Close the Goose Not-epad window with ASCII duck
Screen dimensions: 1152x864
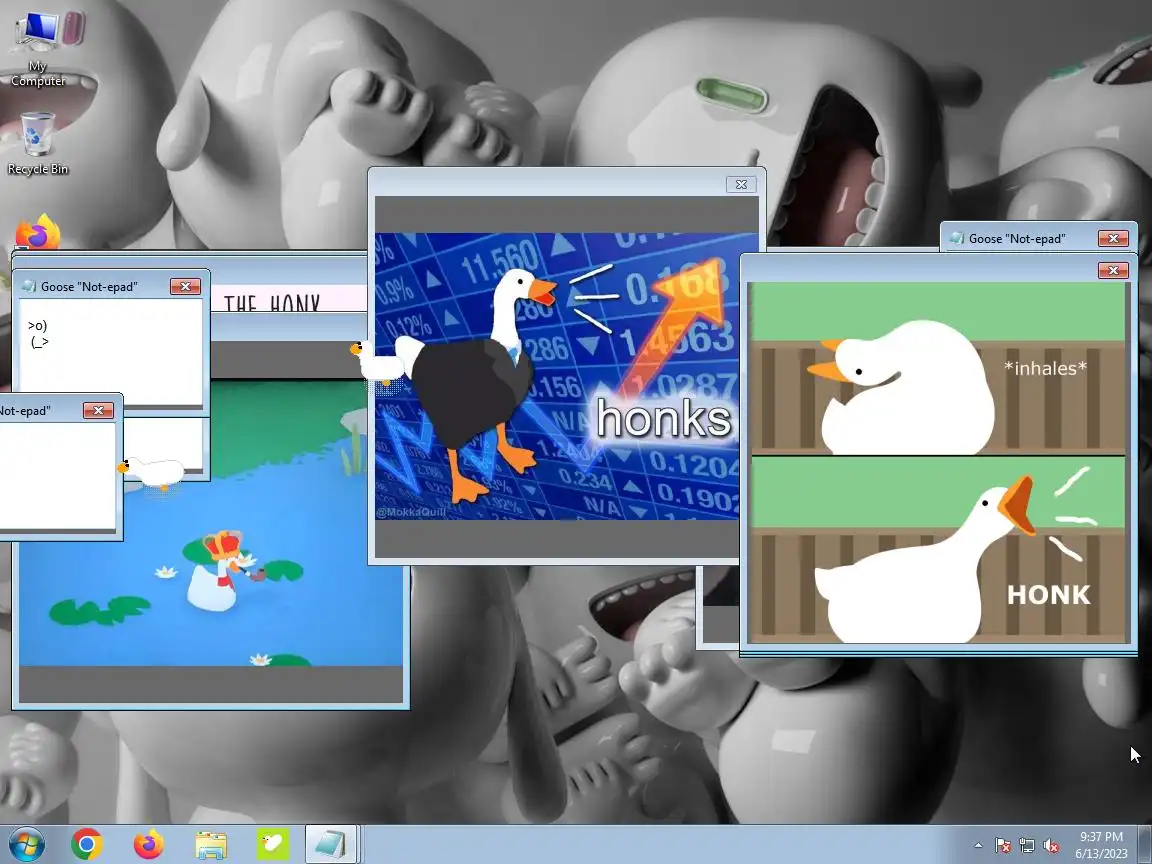click(185, 287)
